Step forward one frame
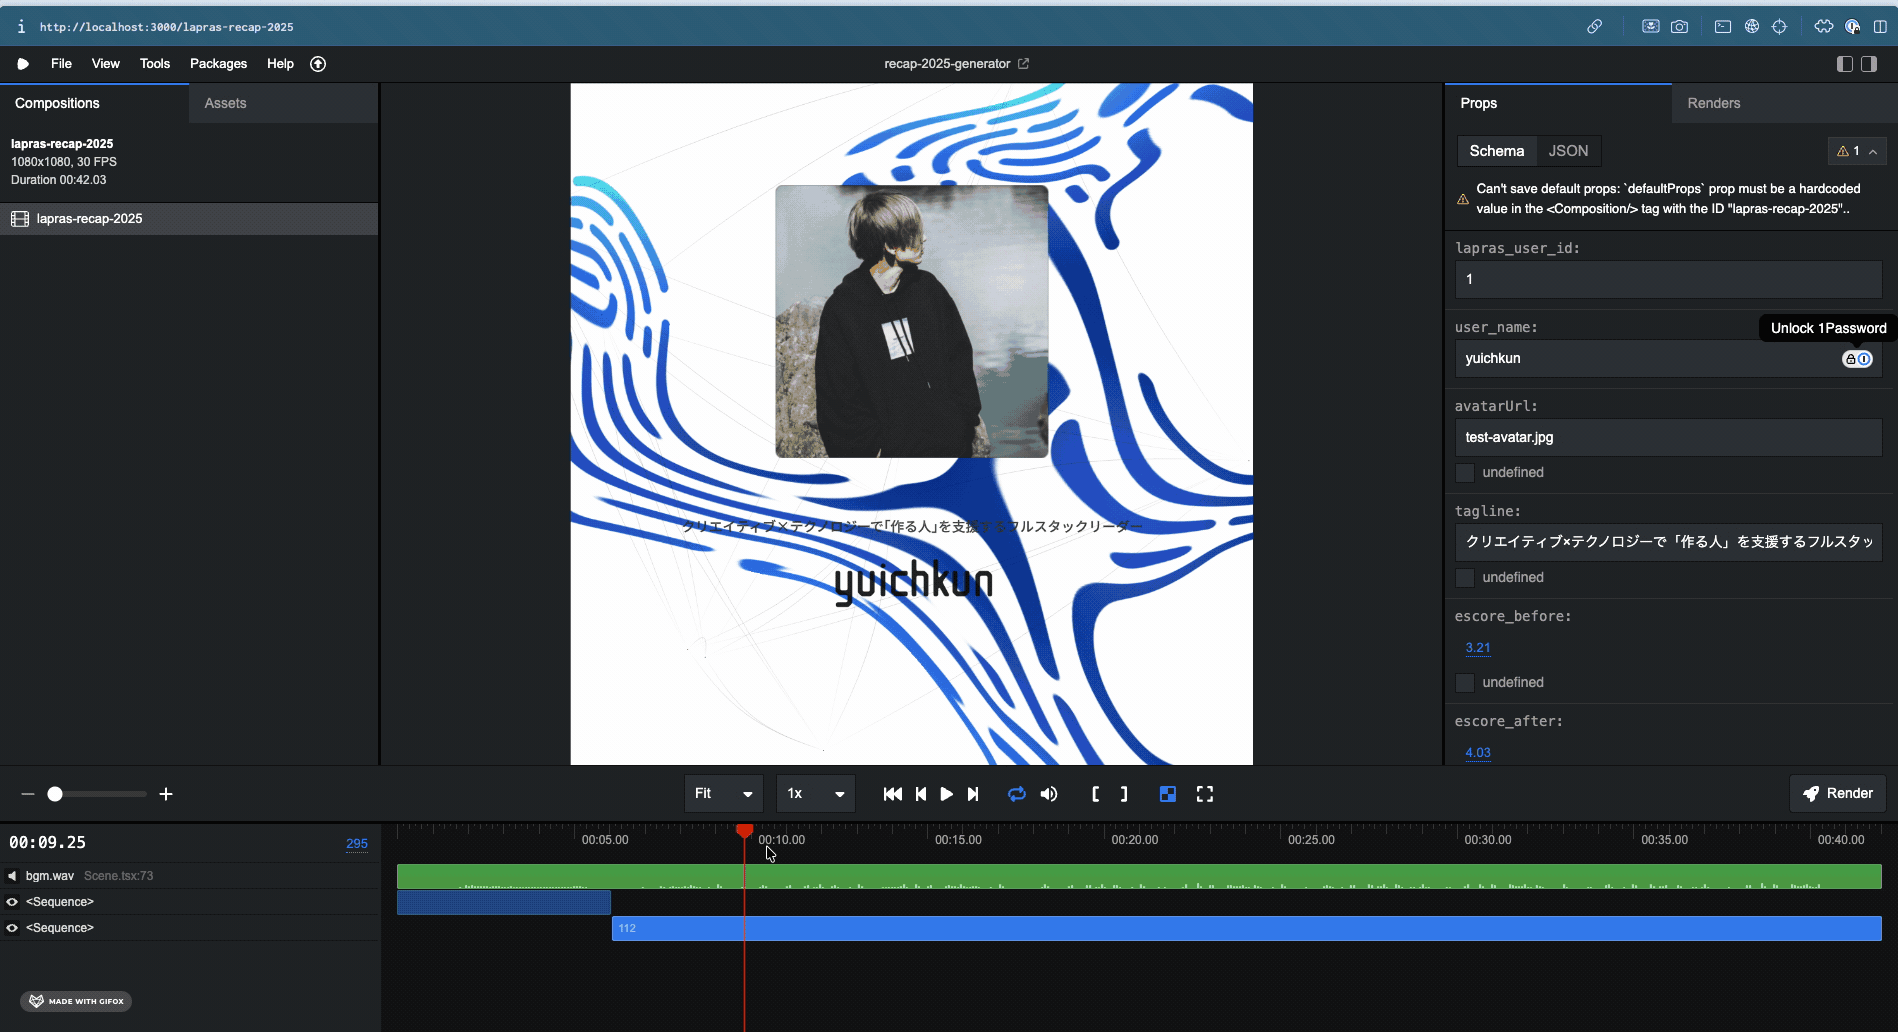The image size is (1898, 1032). pos(973,794)
